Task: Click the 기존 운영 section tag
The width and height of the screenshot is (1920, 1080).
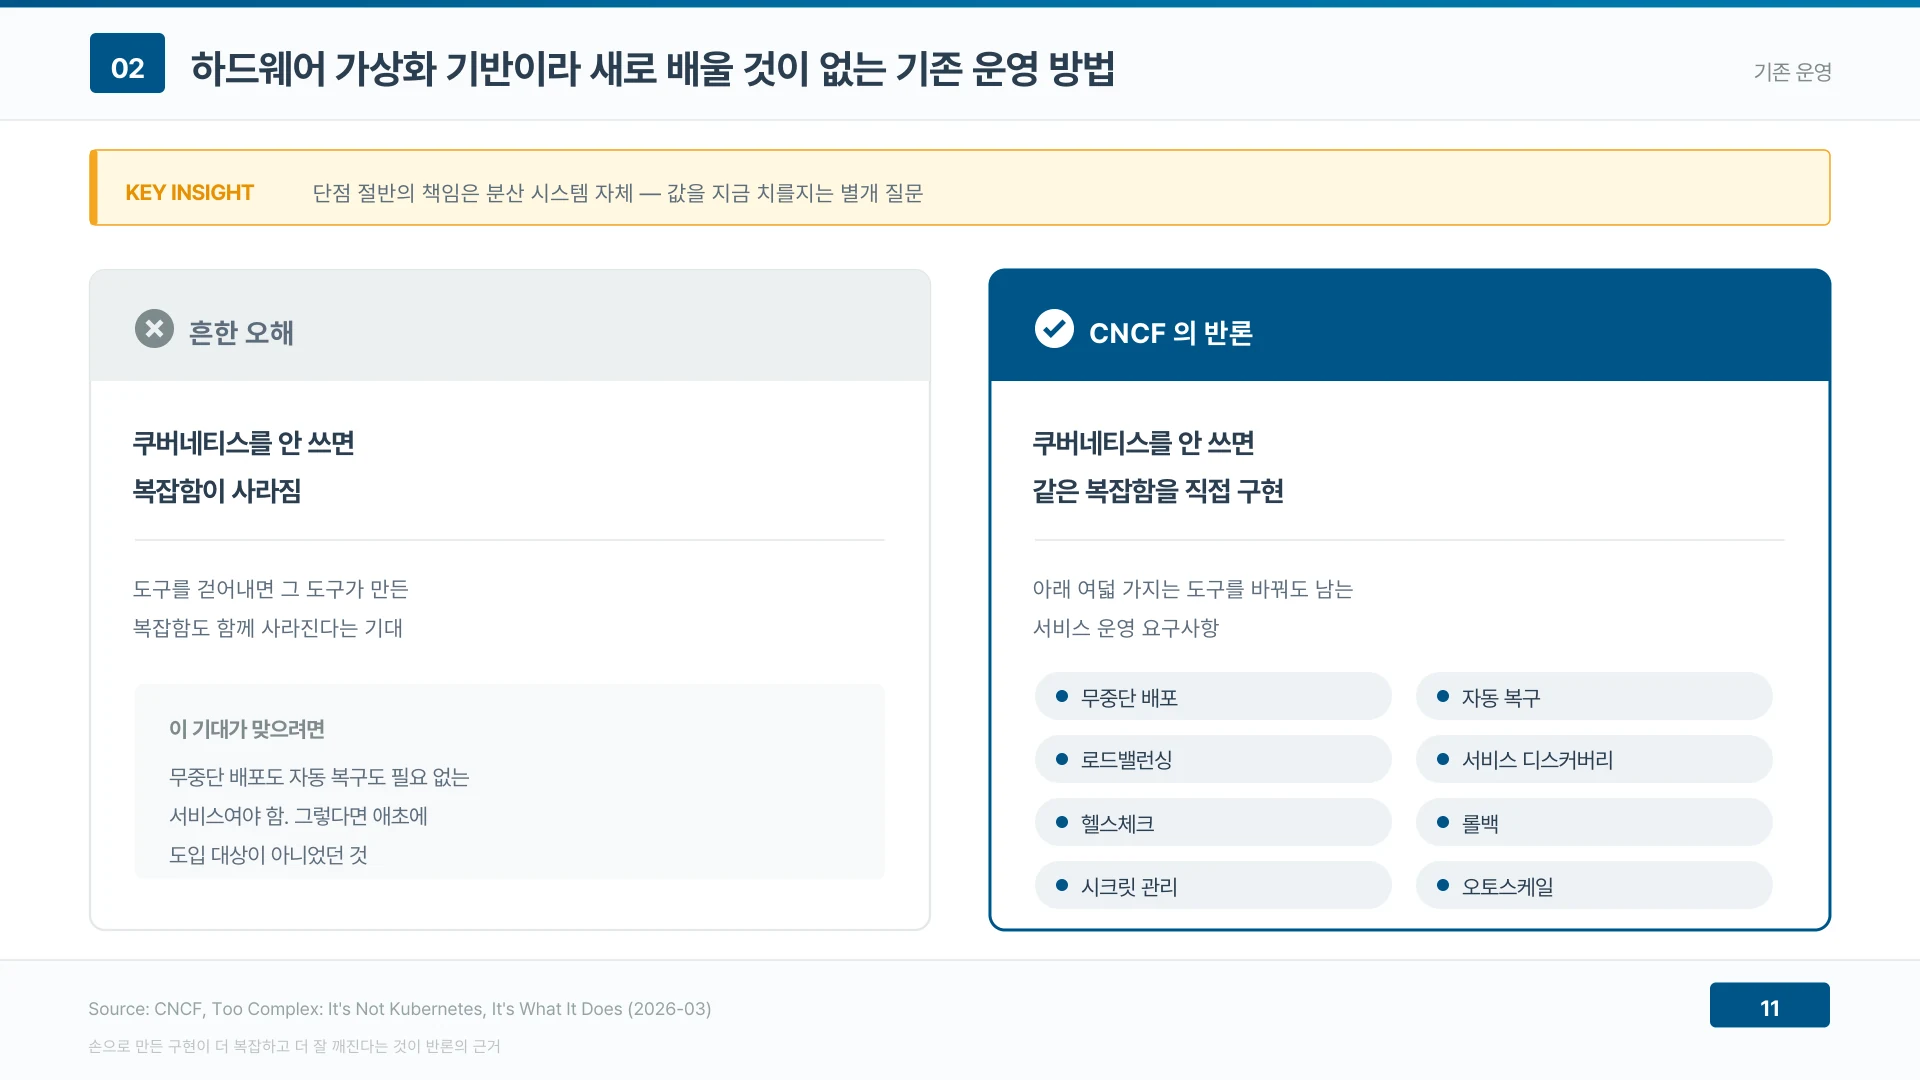Action: click(1792, 72)
